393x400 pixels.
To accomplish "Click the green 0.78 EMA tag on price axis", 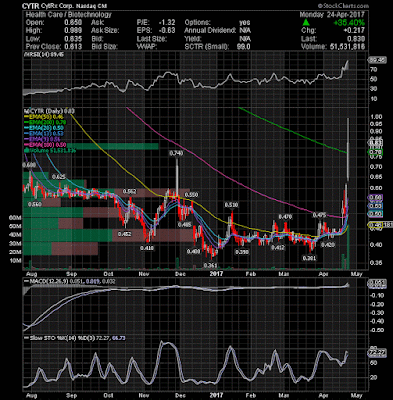I will [x=376, y=152].
